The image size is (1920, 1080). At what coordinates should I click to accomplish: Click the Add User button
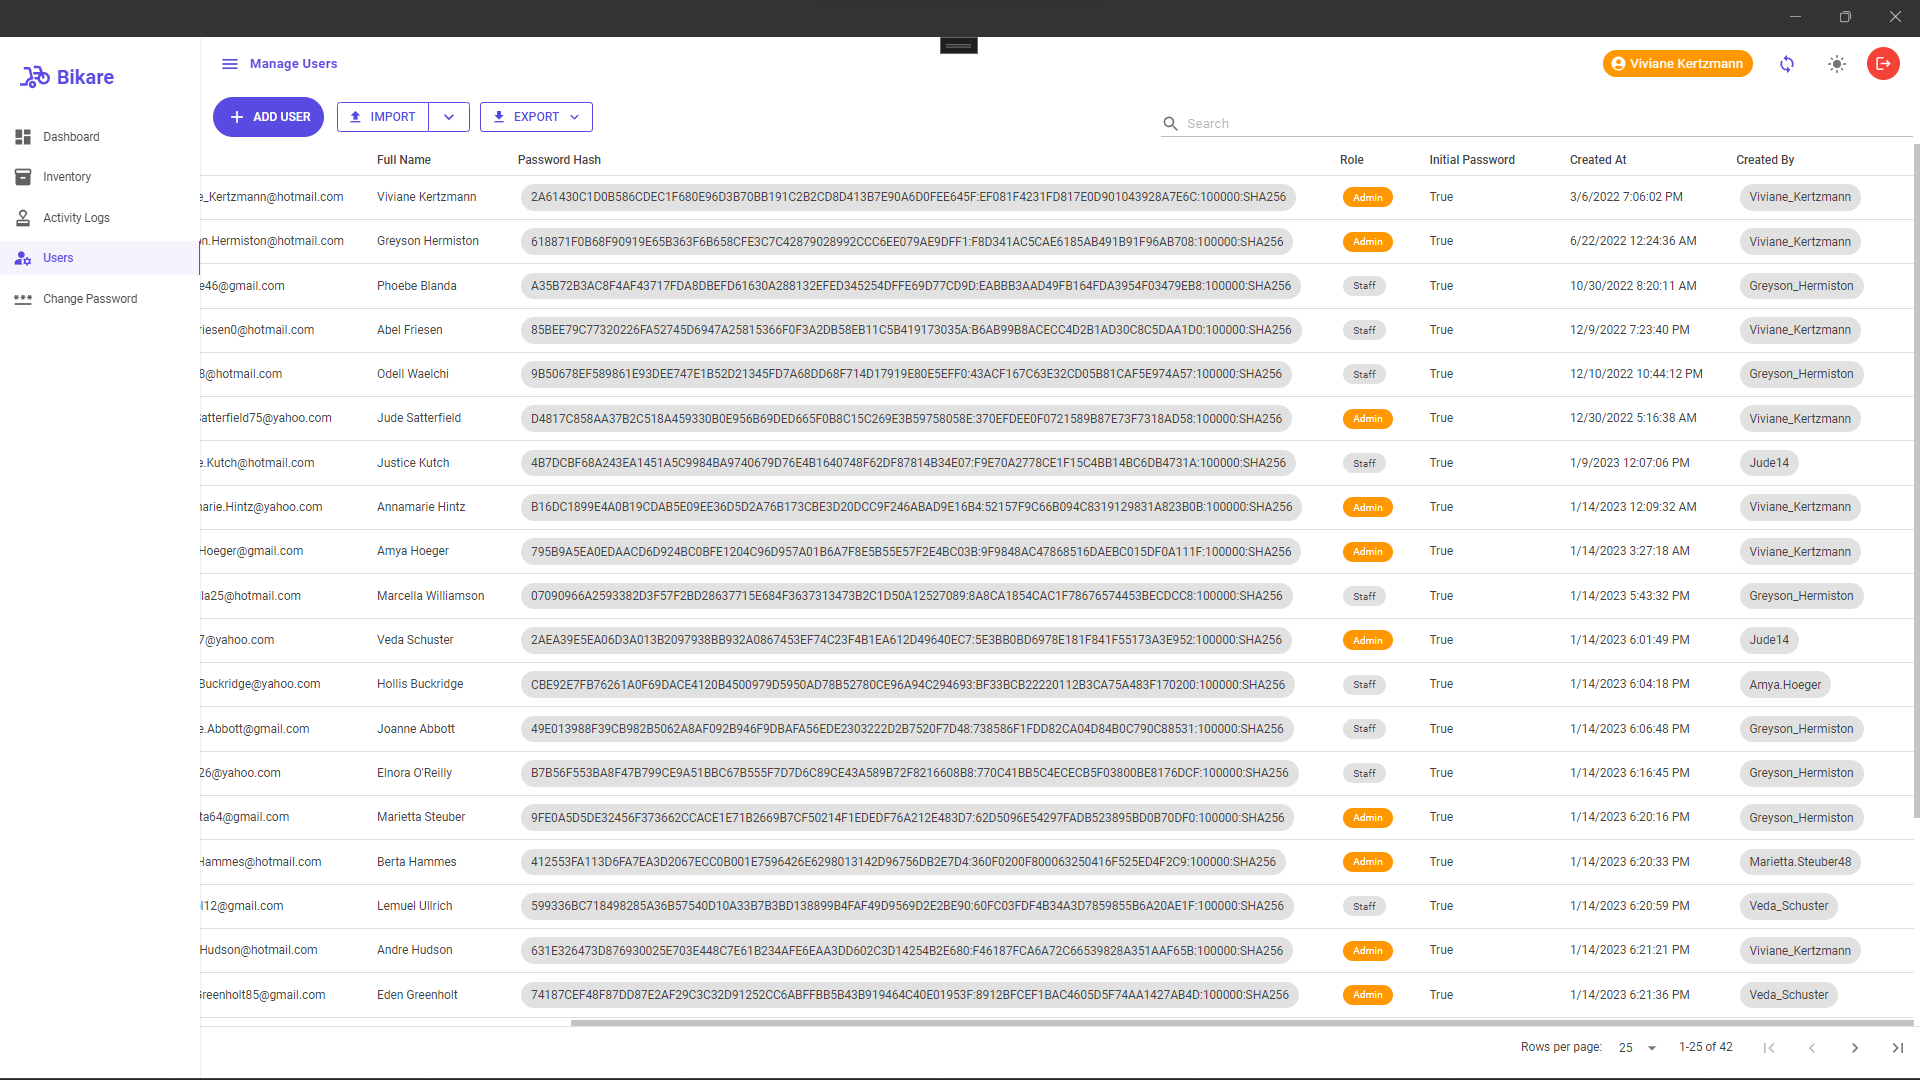[268, 117]
